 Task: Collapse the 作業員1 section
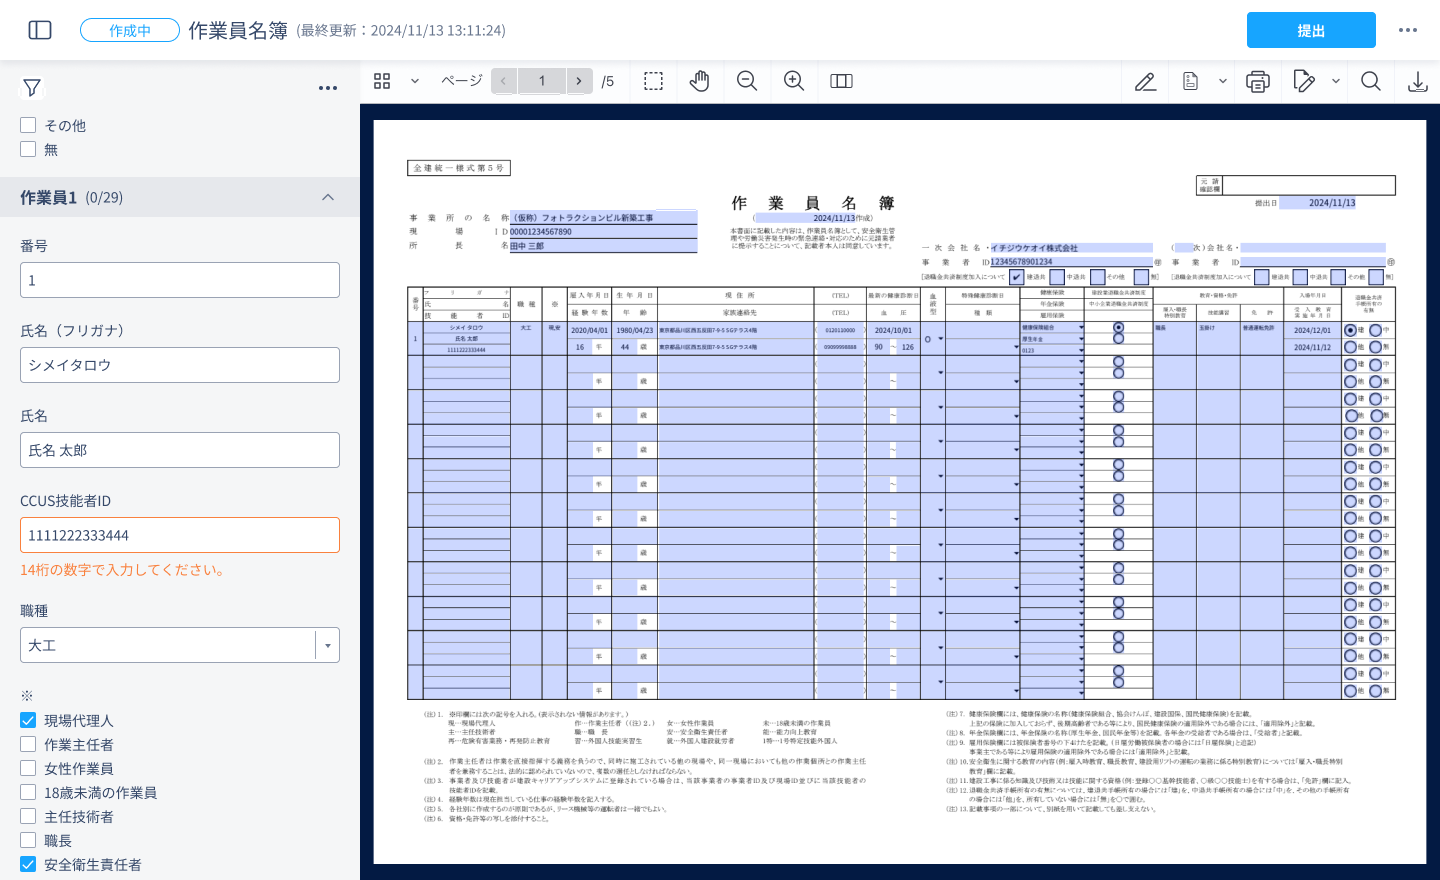click(x=327, y=197)
